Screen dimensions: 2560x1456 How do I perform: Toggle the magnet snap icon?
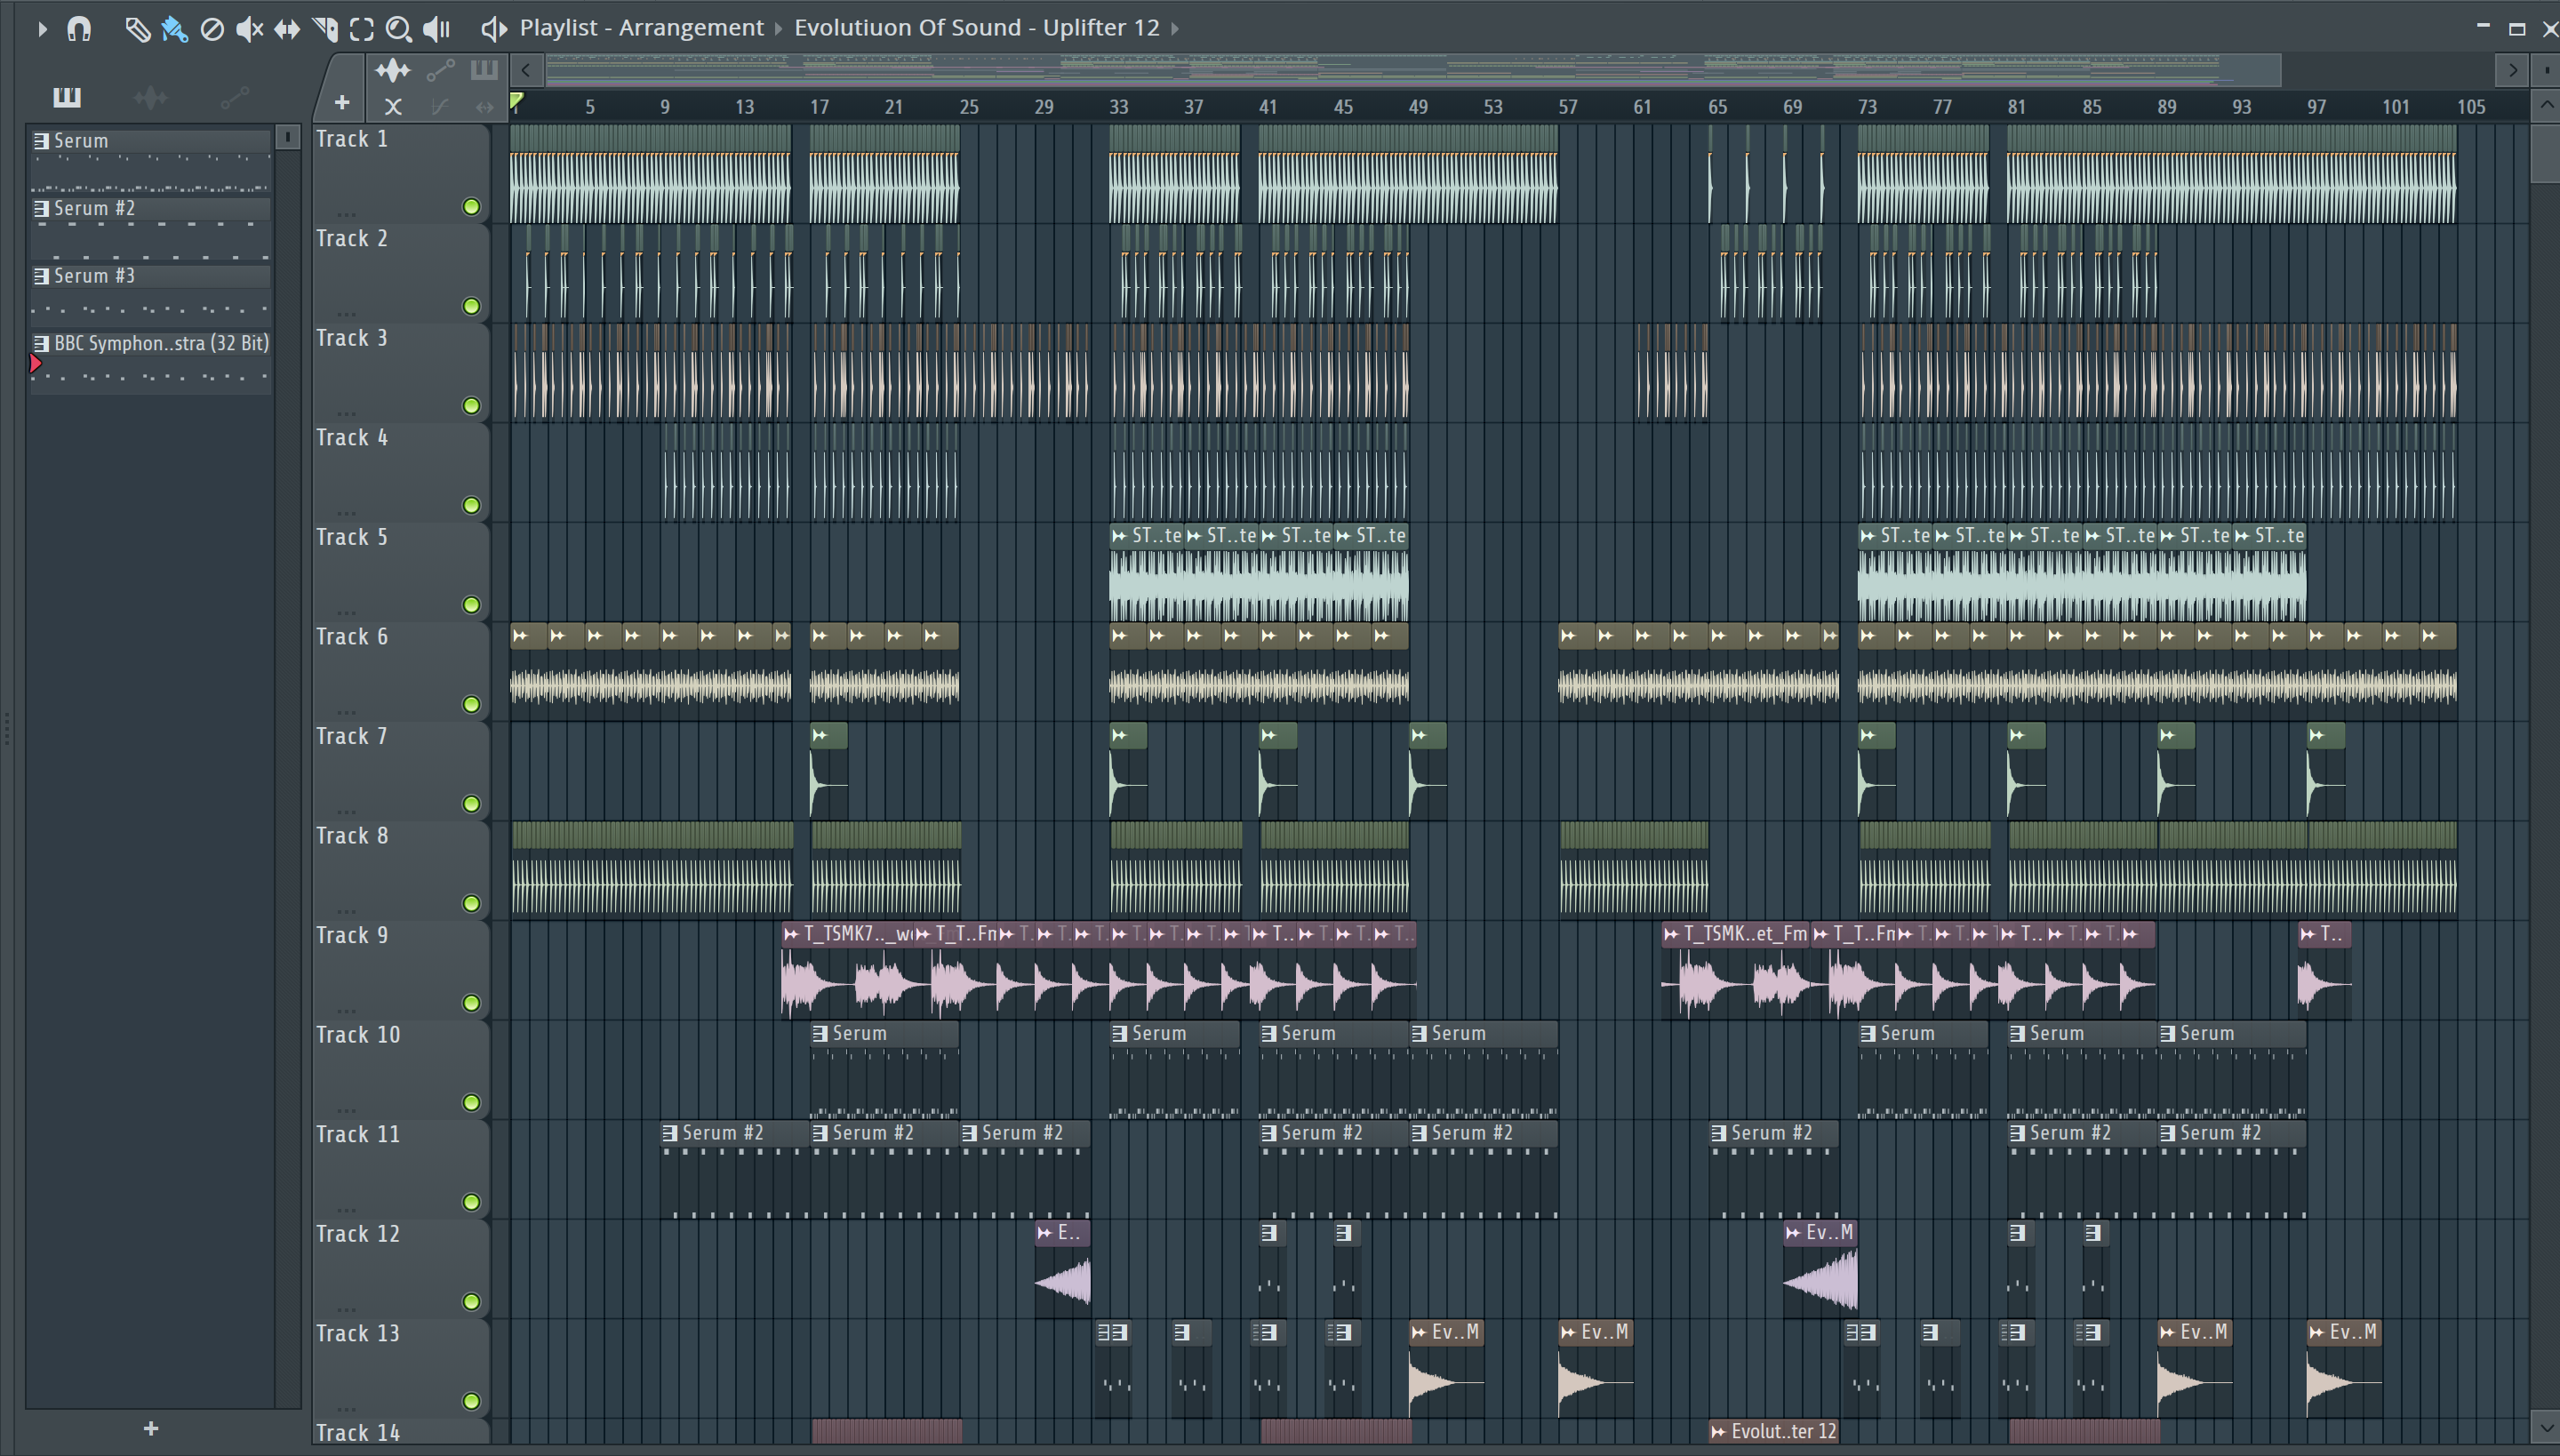[x=79, y=29]
